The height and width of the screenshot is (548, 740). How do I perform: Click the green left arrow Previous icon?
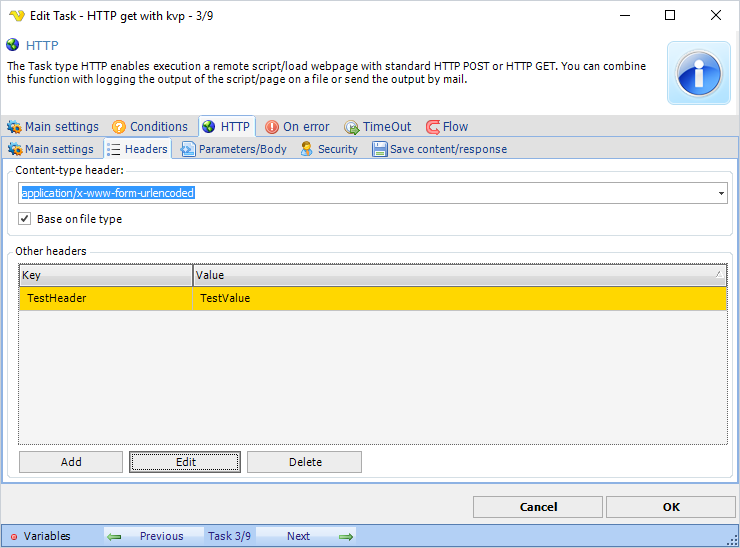(114, 537)
